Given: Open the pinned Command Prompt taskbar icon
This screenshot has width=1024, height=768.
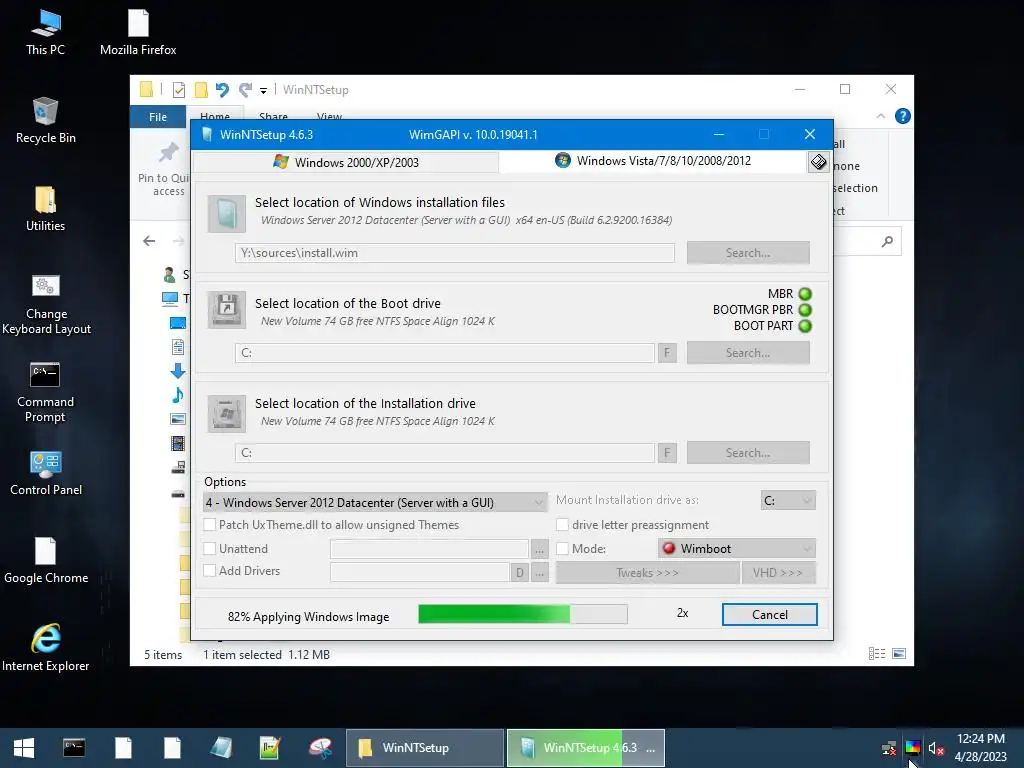Looking at the screenshot, I should 74,748.
